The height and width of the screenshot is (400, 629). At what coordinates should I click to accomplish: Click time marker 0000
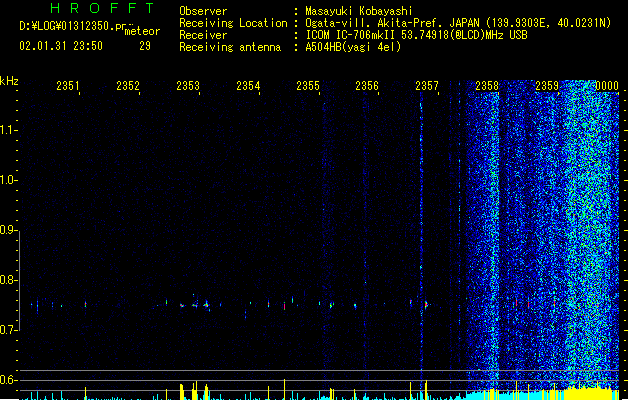[607, 86]
